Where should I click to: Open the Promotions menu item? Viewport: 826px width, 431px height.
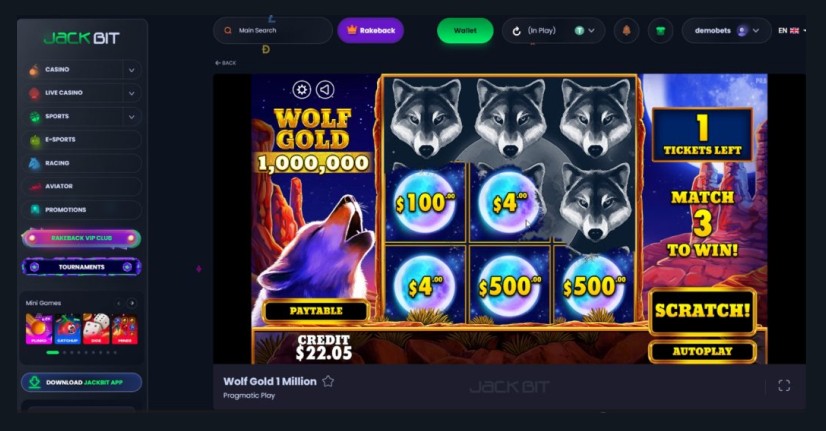coord(82,210)
